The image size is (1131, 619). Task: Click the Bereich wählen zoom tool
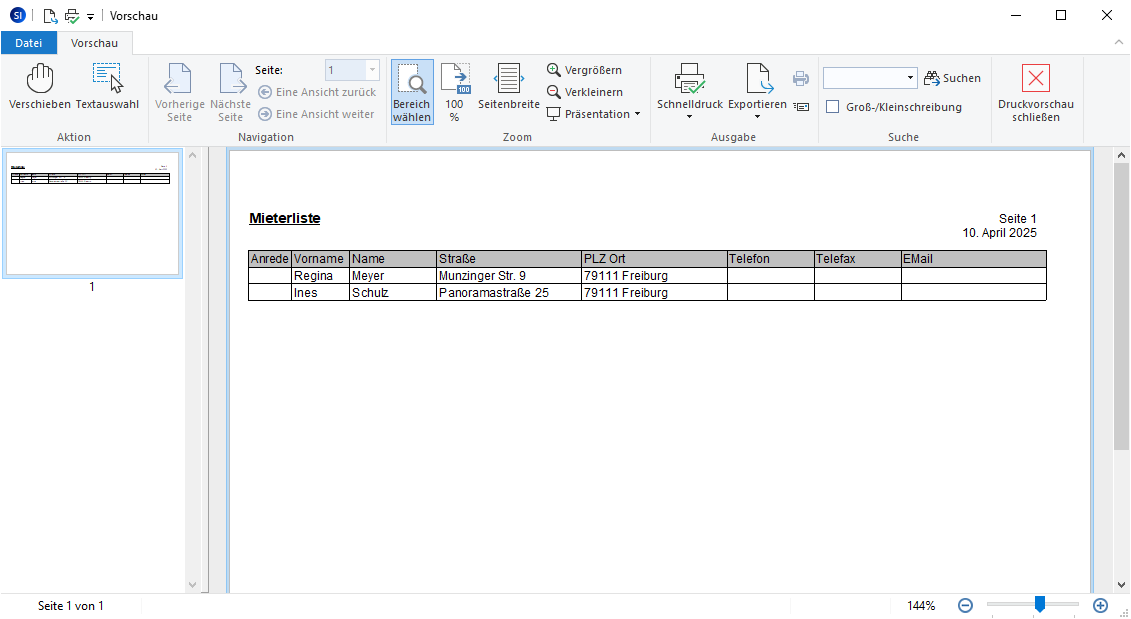coord(412,92)
